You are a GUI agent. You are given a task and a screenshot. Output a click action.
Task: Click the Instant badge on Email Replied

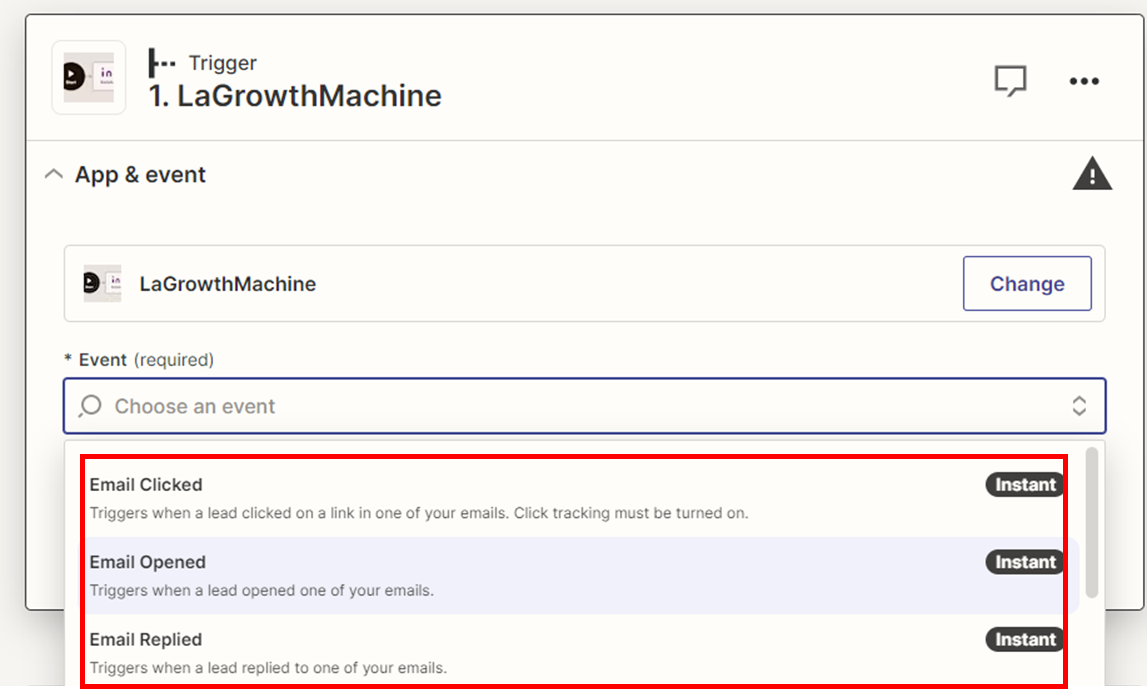[x=1025, y=639]
